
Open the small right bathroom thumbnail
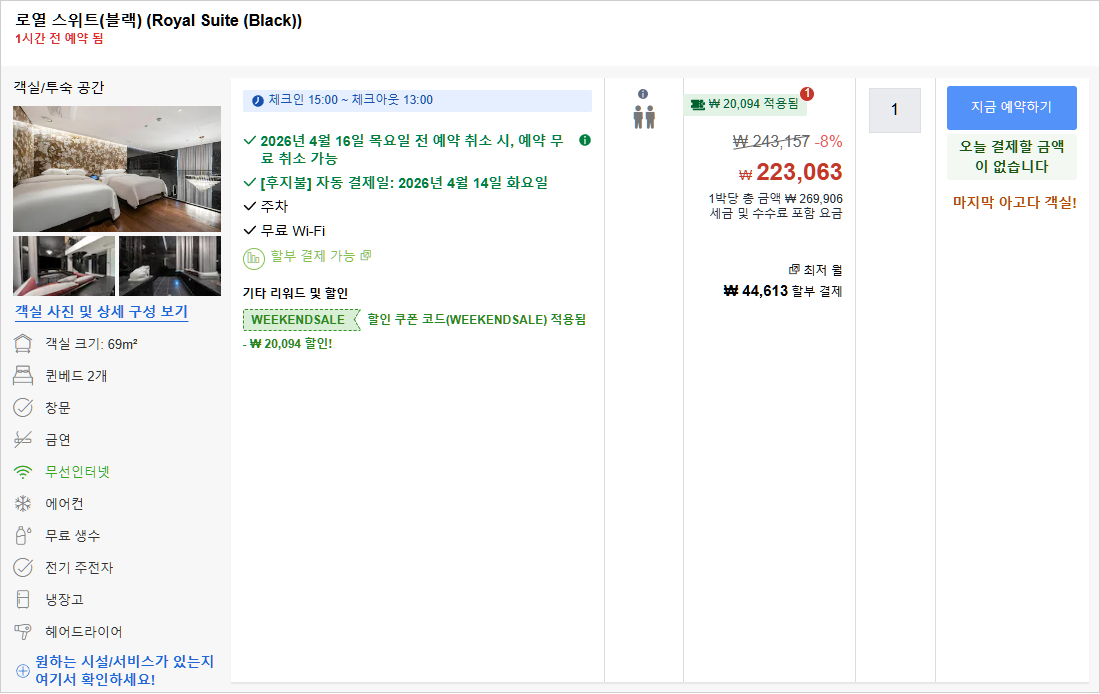[x=170, y=266]
